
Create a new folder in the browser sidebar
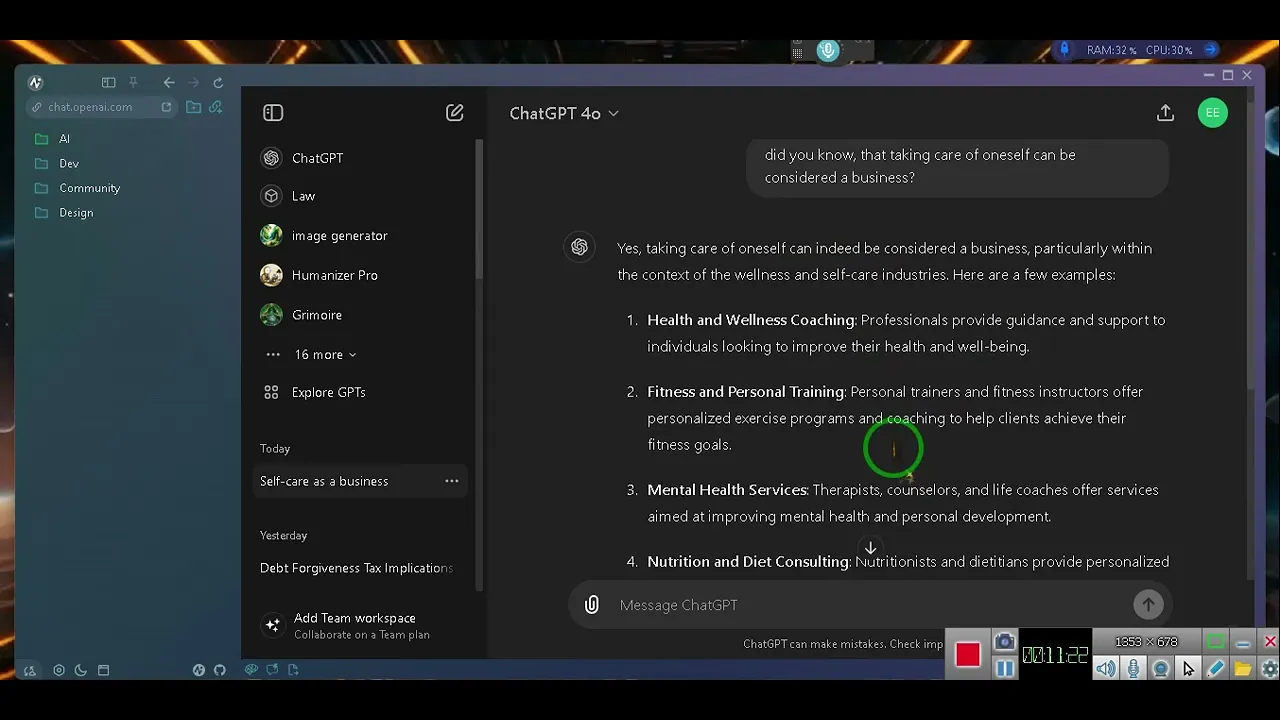coord(194,107)
